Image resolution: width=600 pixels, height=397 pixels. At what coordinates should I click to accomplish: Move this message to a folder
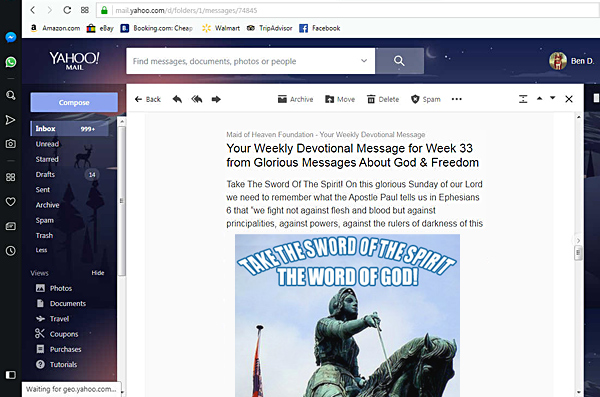point(340,99)
